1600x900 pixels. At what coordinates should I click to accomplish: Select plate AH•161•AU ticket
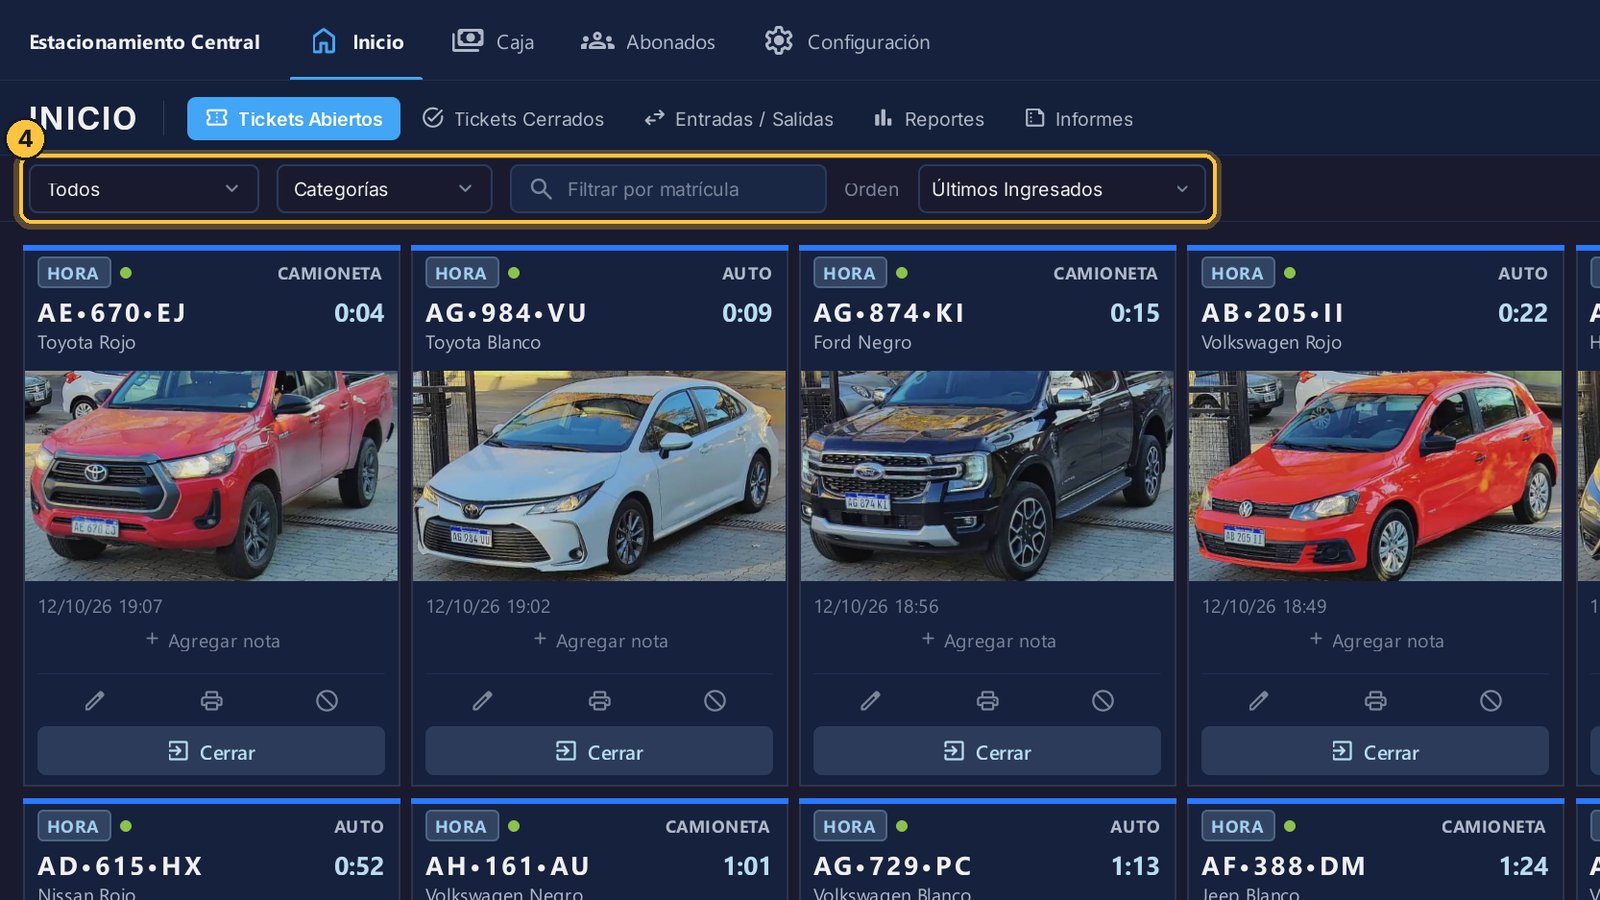pyautogui.click(x=508, y=866)
